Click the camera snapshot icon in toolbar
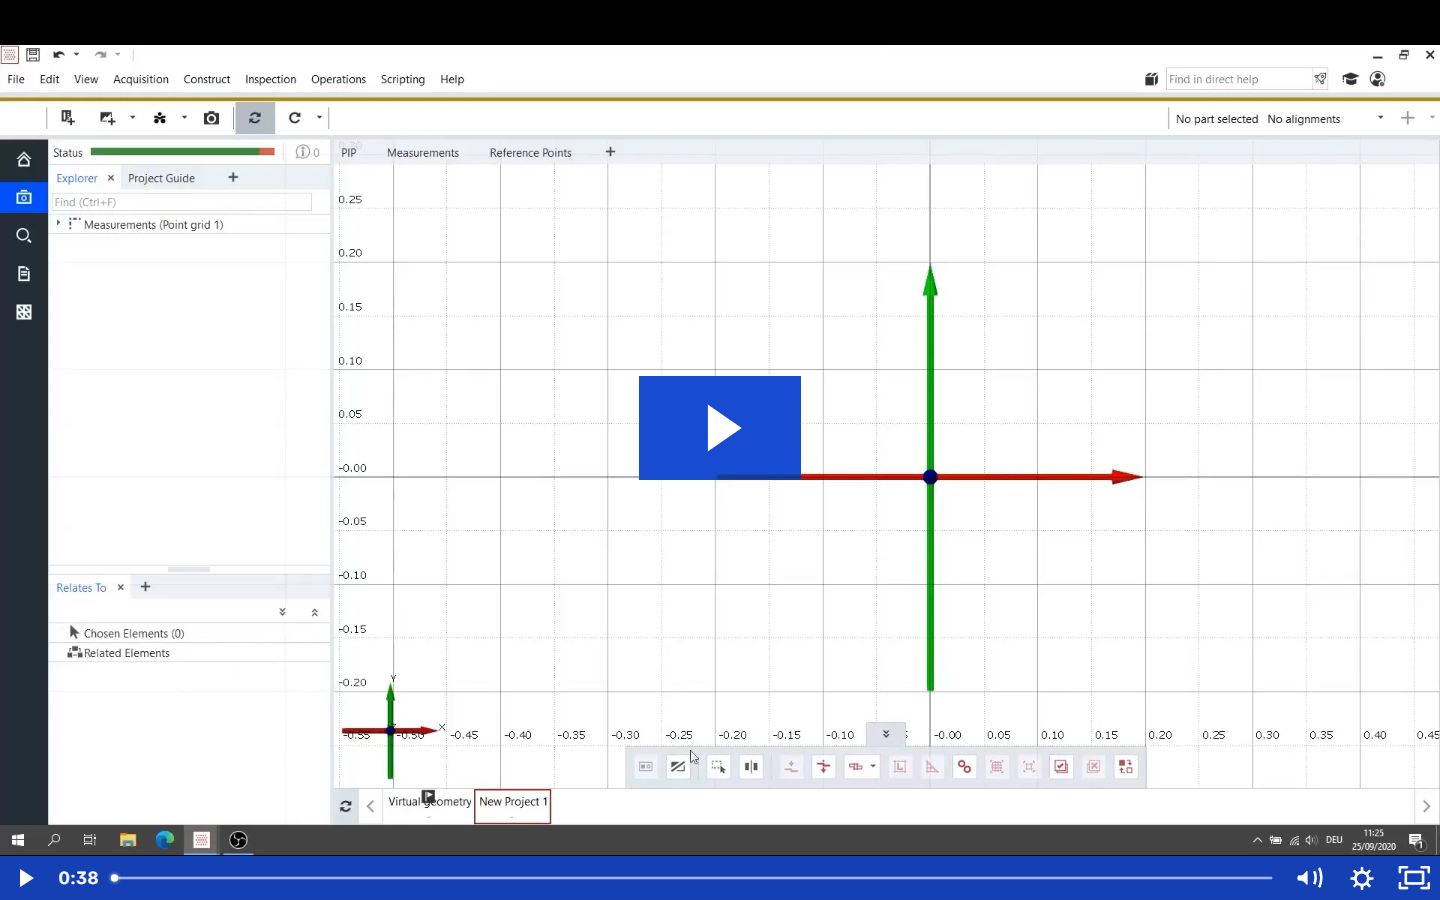The image size is (1440, 900). click(211, 118)
